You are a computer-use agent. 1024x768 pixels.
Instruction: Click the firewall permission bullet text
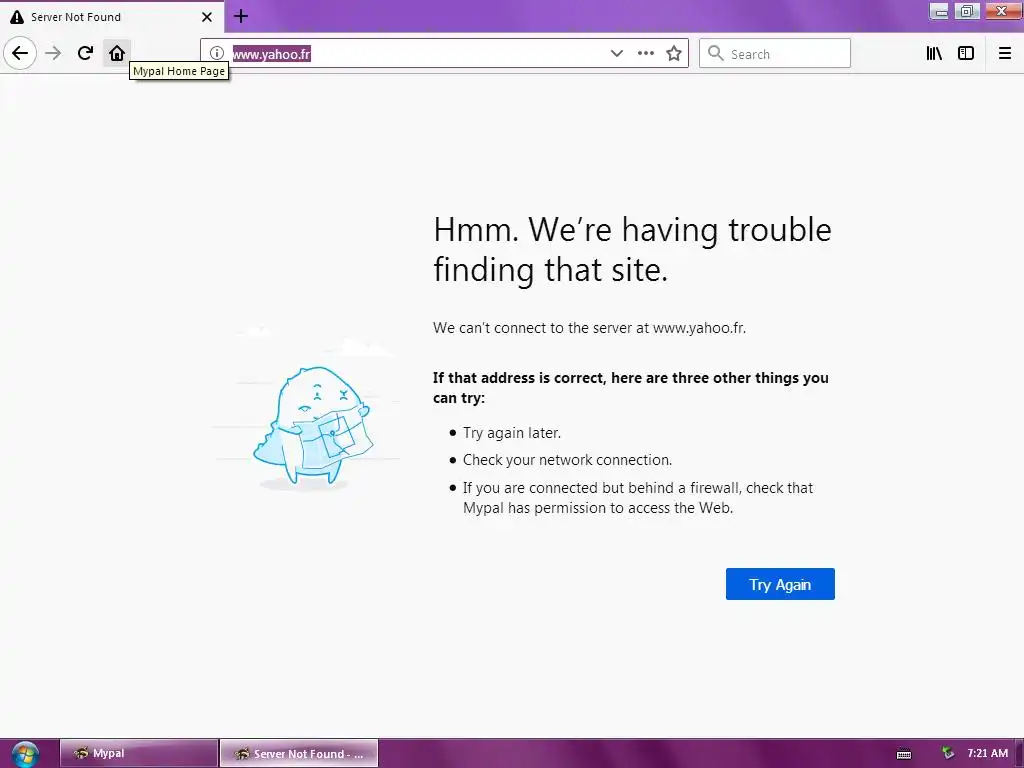click(x=637, y=498)
